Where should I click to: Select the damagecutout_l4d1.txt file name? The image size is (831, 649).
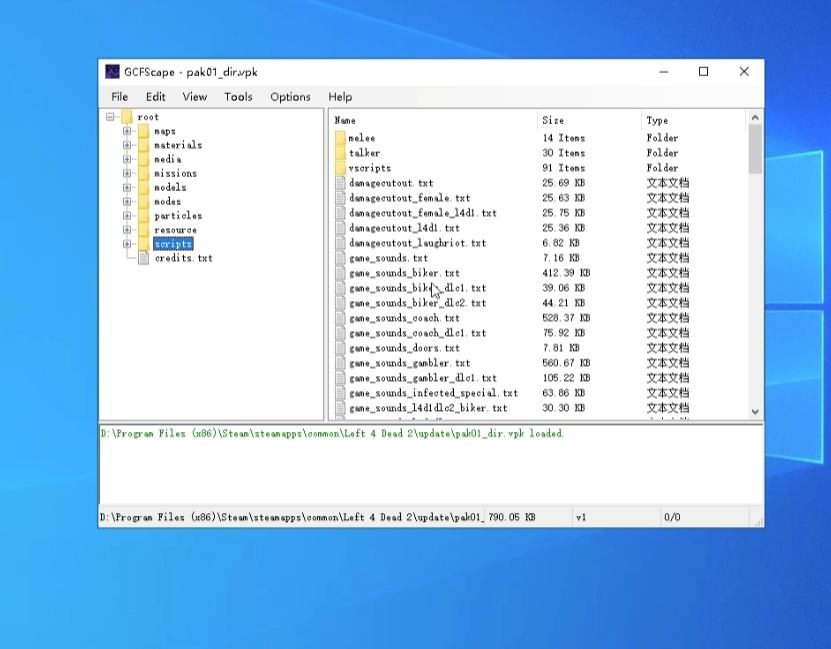pos(404,228)
